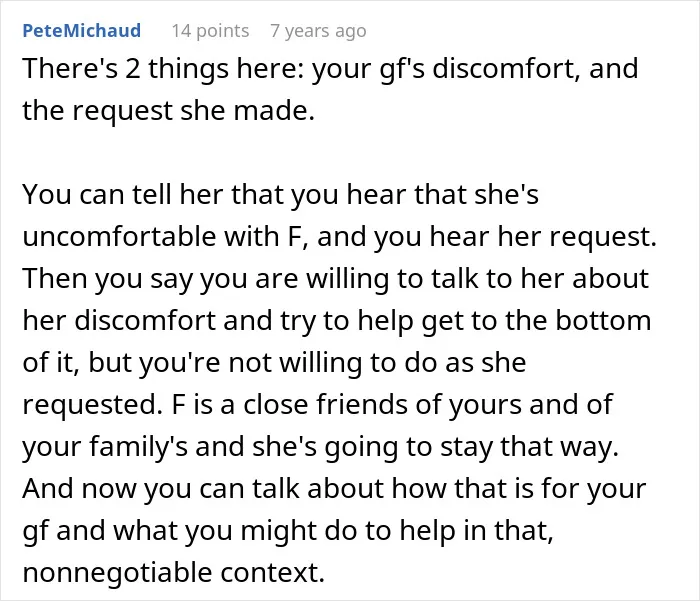Click the words 'nonnegotiable context.'
Viewport: 700px width, 601px height.
pos(173,572)
